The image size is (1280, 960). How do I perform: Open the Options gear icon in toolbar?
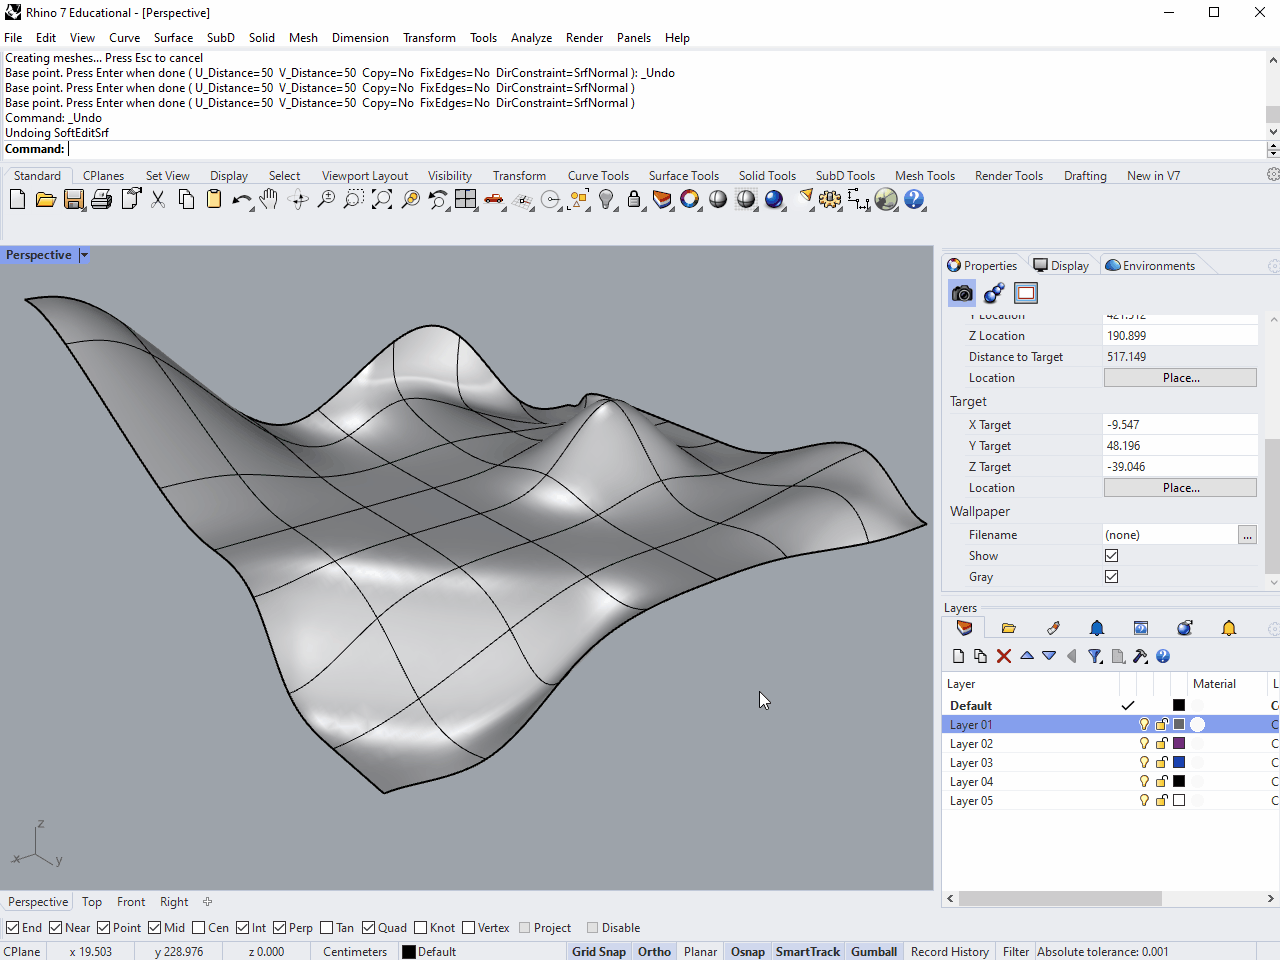(x=830, y=200)
